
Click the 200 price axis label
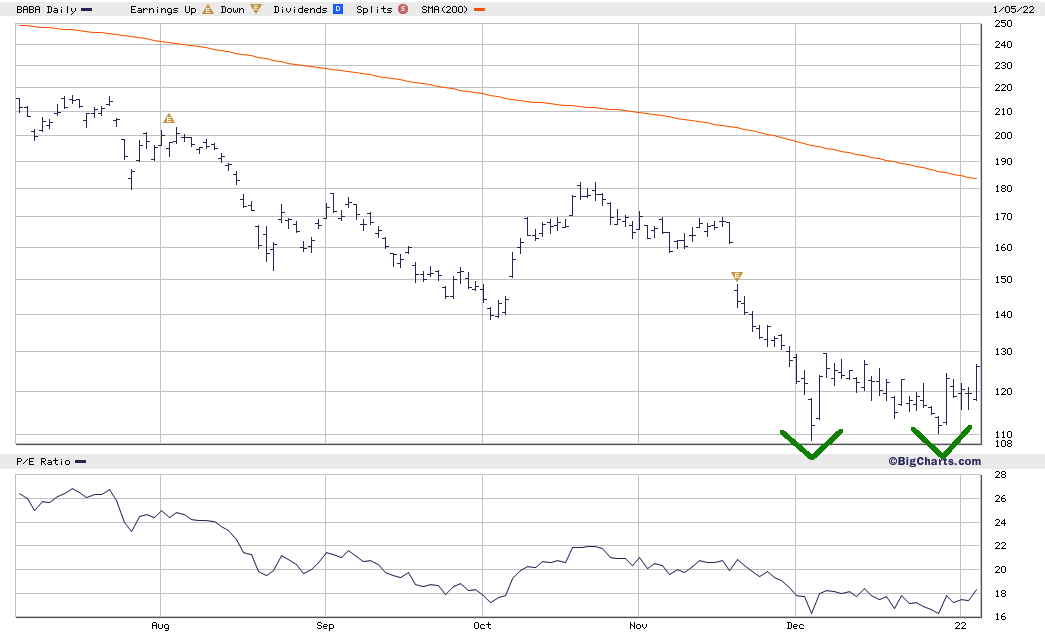click(1003, 136)
